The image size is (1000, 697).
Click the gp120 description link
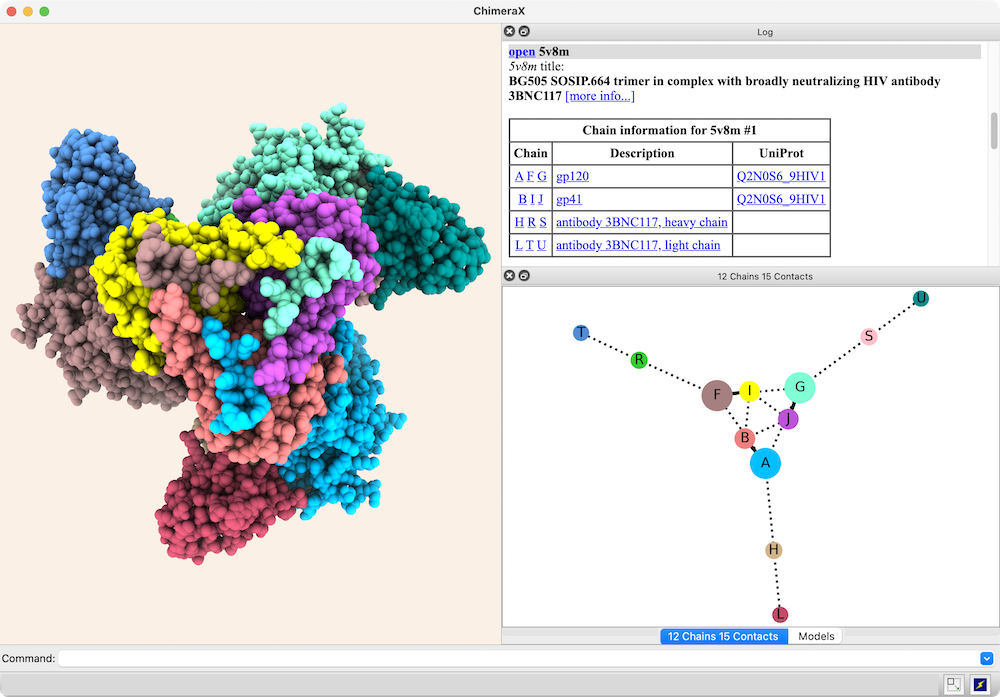pyautogui.click(x=576, y=176)
